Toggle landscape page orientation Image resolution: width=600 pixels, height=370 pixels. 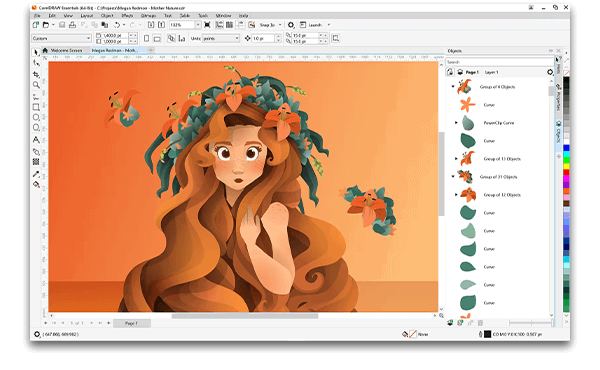click(x=157, y=38)
